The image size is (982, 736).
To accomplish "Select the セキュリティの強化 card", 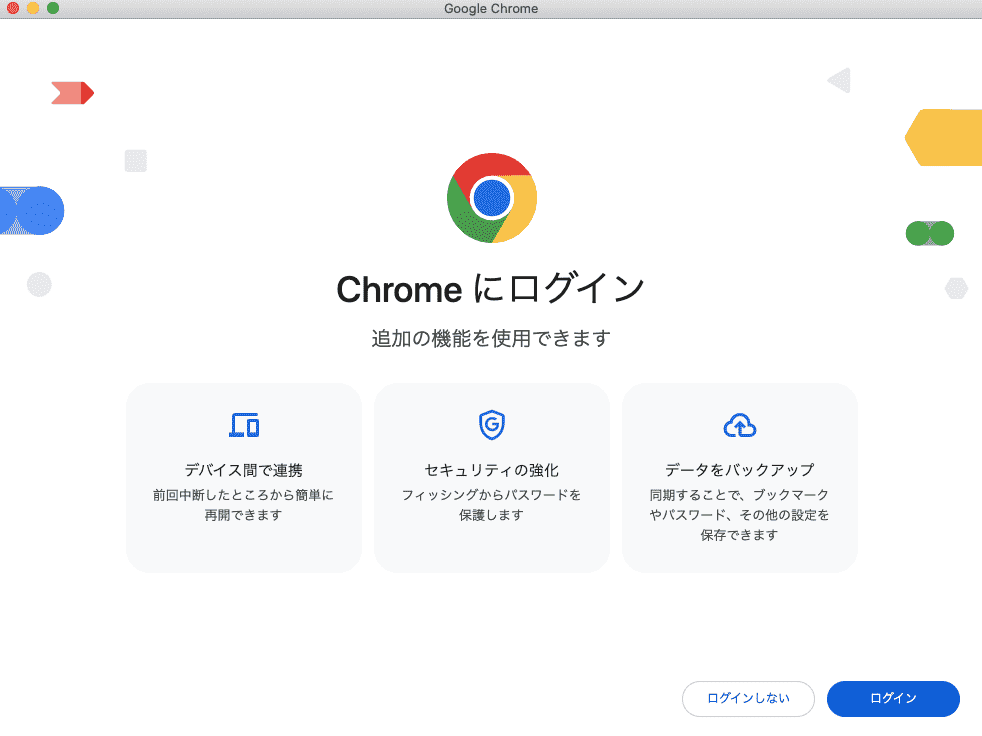I will pyautogui.click(x=491, y=478).
